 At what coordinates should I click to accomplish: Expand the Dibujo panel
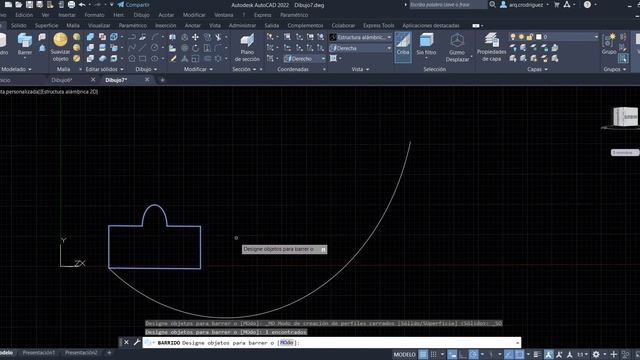click(146, 69)
